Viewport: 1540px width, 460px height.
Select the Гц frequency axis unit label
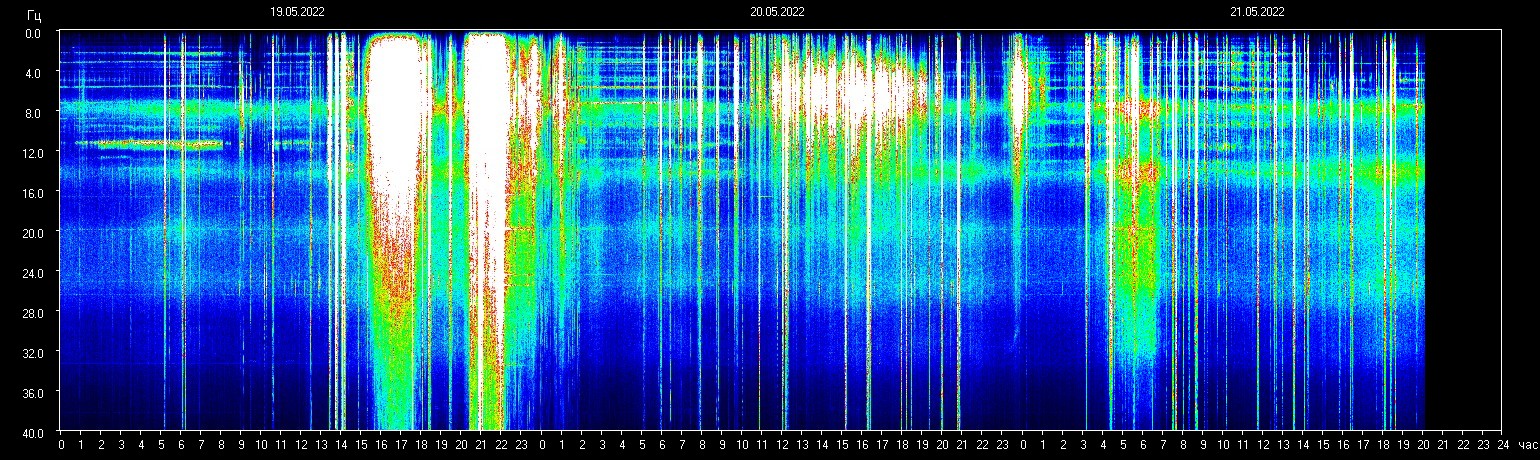34,15
